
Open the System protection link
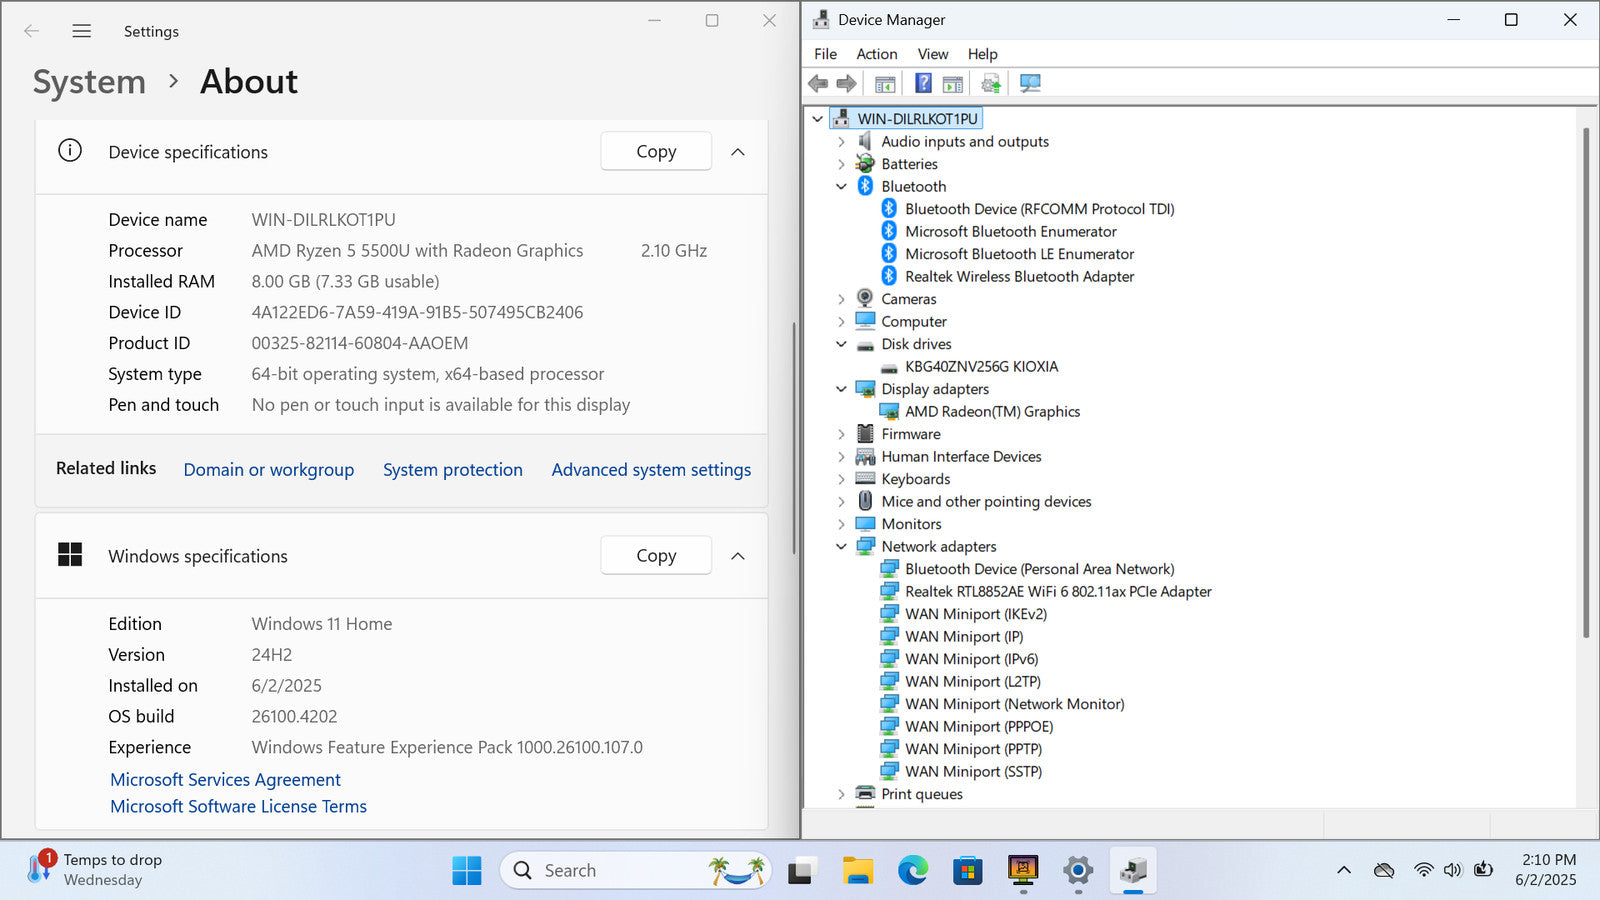(452, 470)
